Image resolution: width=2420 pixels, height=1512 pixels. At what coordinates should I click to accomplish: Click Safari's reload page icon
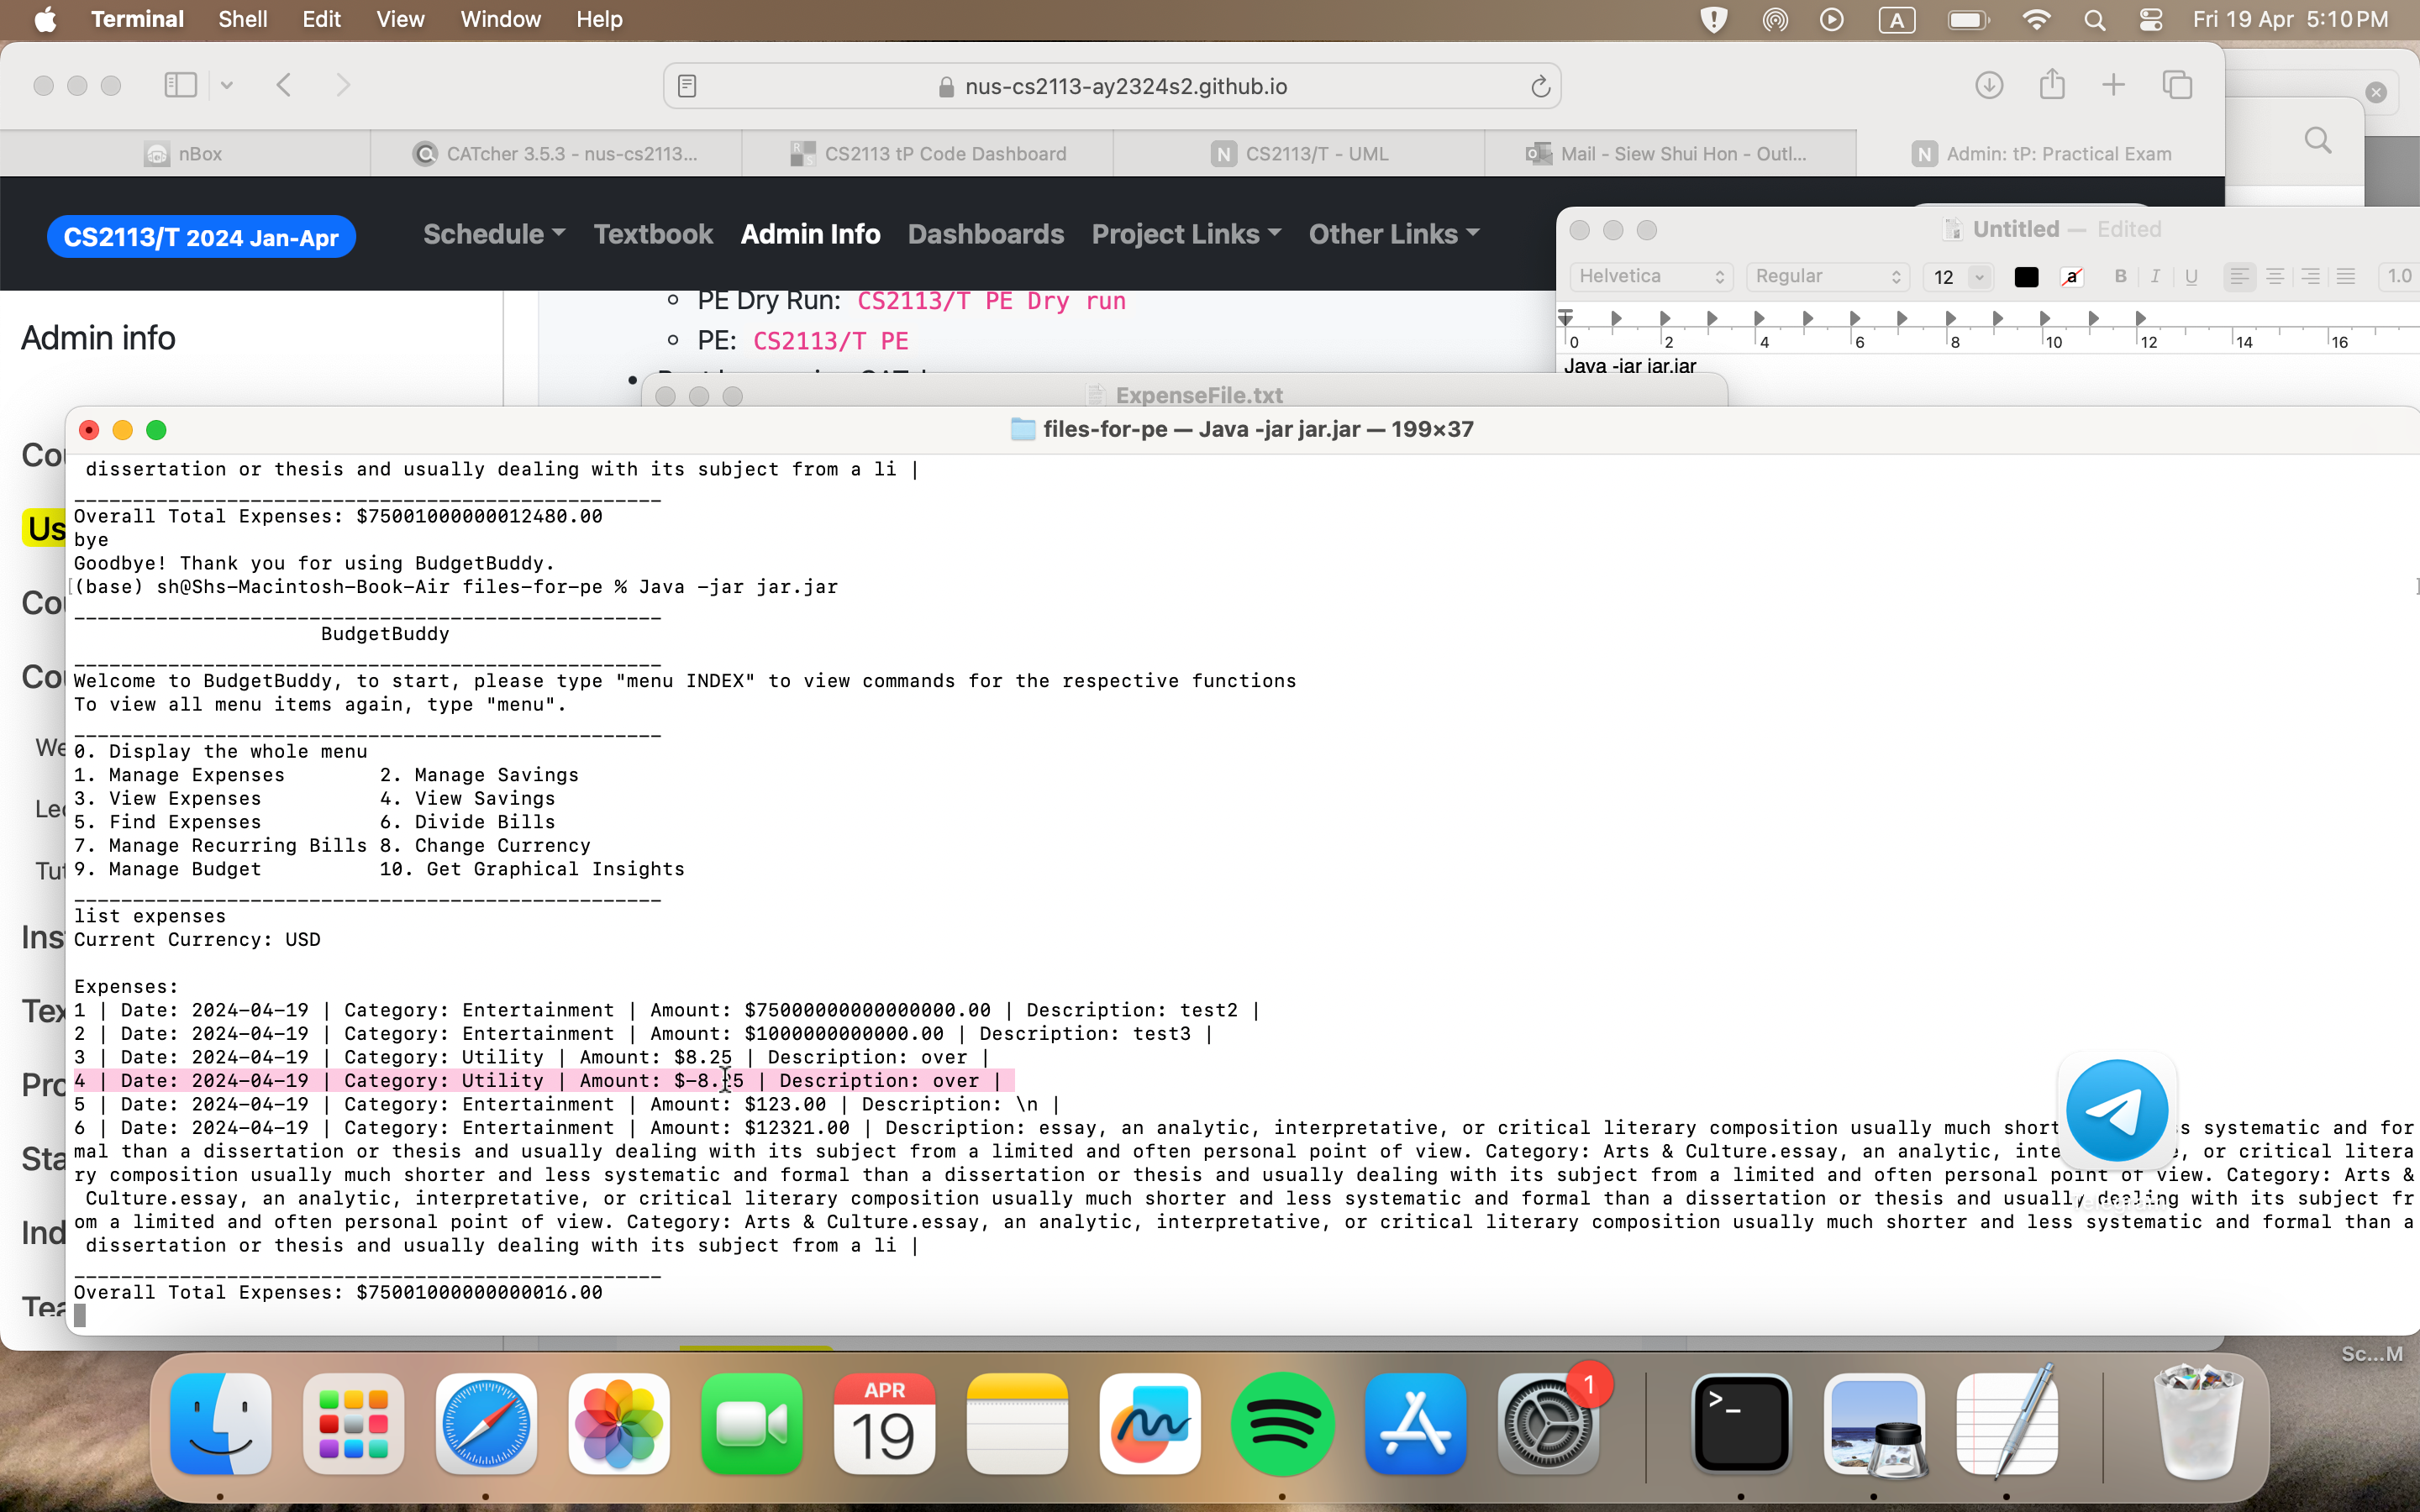(1540, 86)
